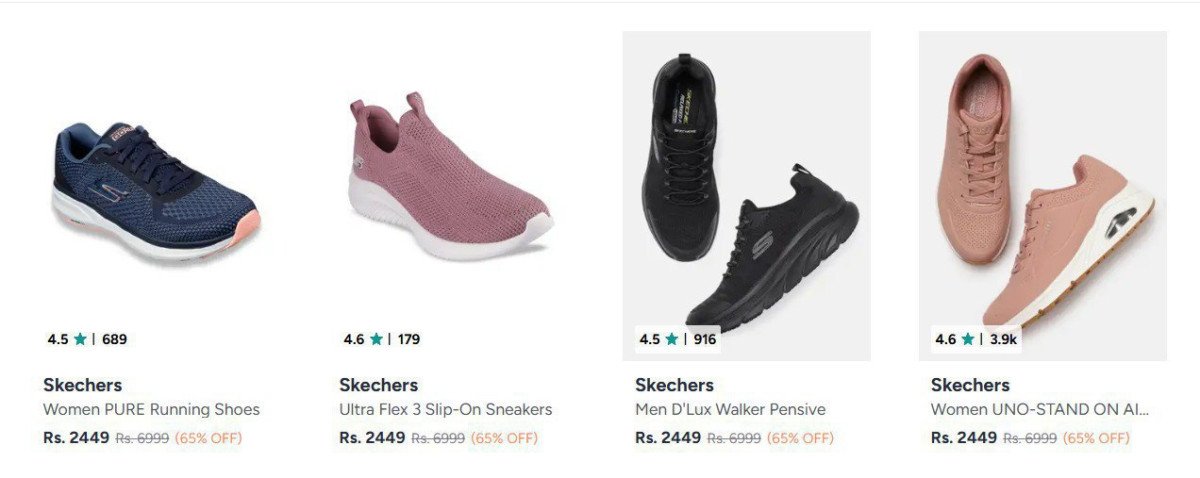This screenshot has height=478, width=1200.
Task: Click the 65% OFF label under Ultra Flex 3
Action: tap(504, 438)
